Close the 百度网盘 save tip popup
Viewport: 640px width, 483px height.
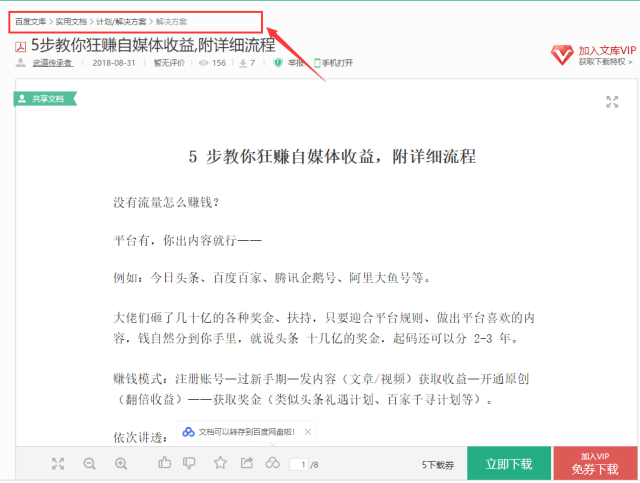pos(308,432)
